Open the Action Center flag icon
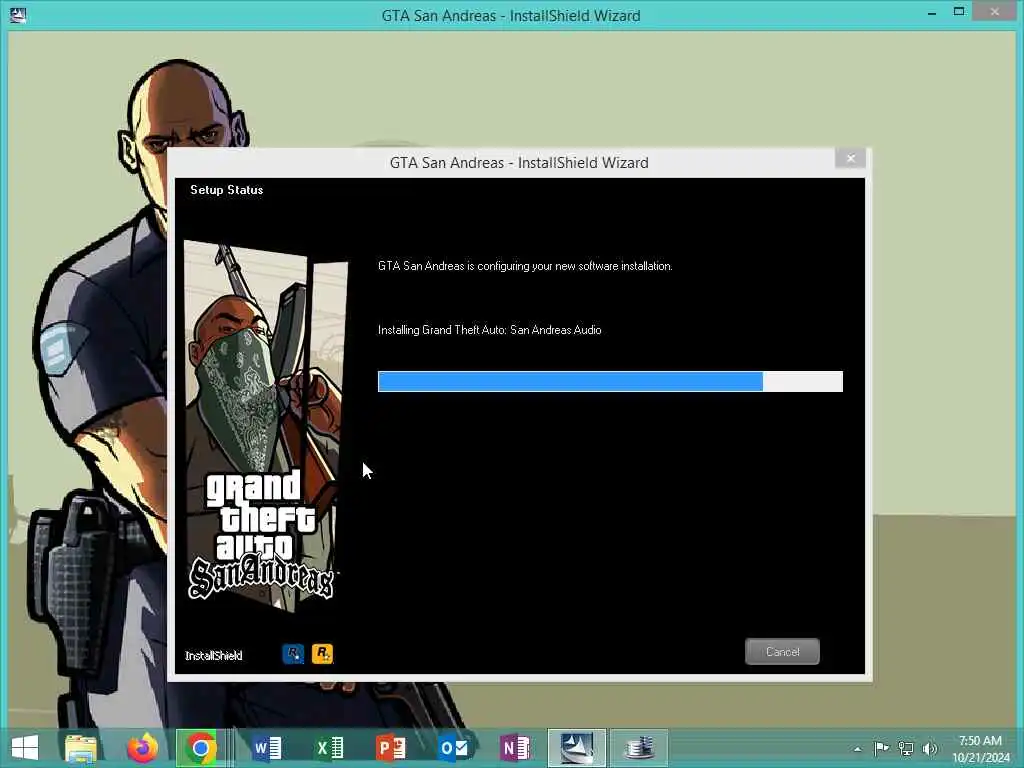The height and width of the screenshot is (768, 1024). click(881, 748)
